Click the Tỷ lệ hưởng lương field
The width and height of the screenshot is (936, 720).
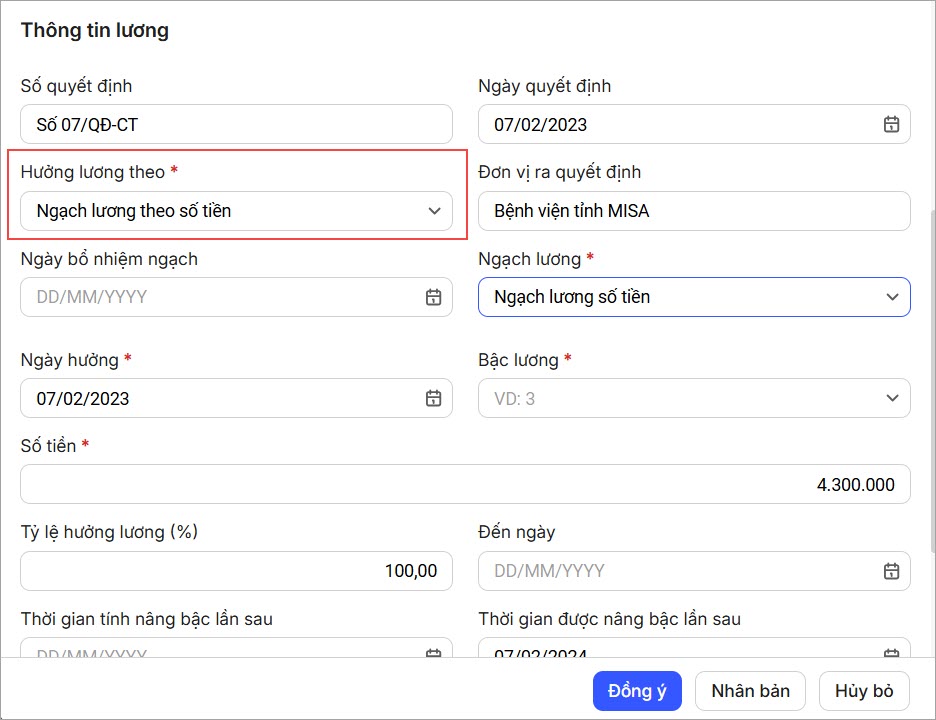coord(236,571)
